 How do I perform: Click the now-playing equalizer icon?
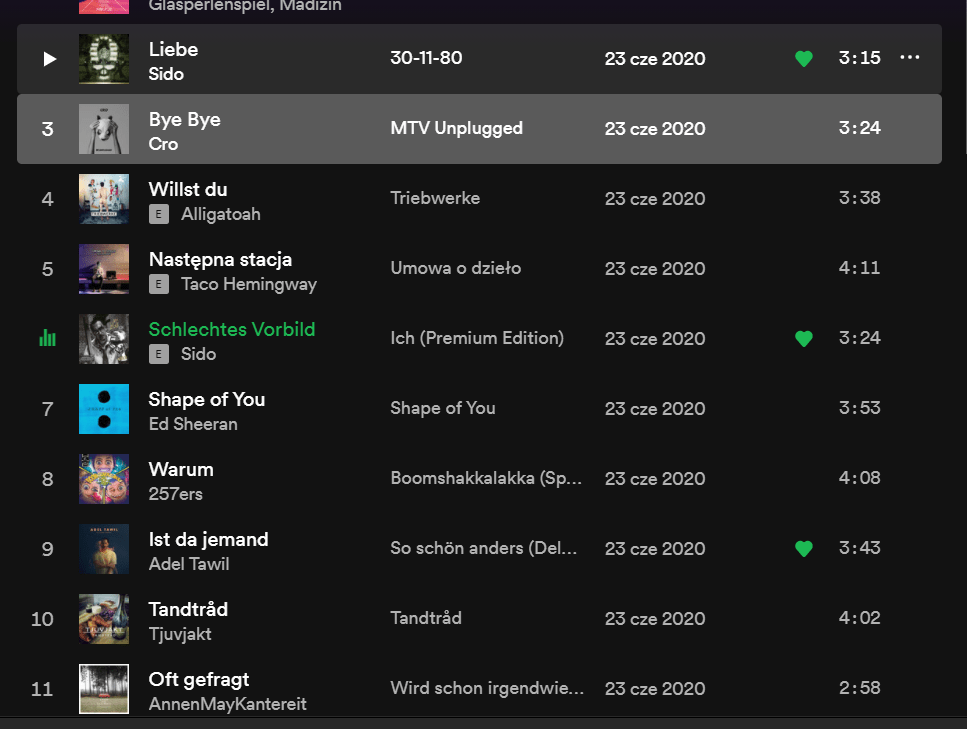tap(47, 339)
